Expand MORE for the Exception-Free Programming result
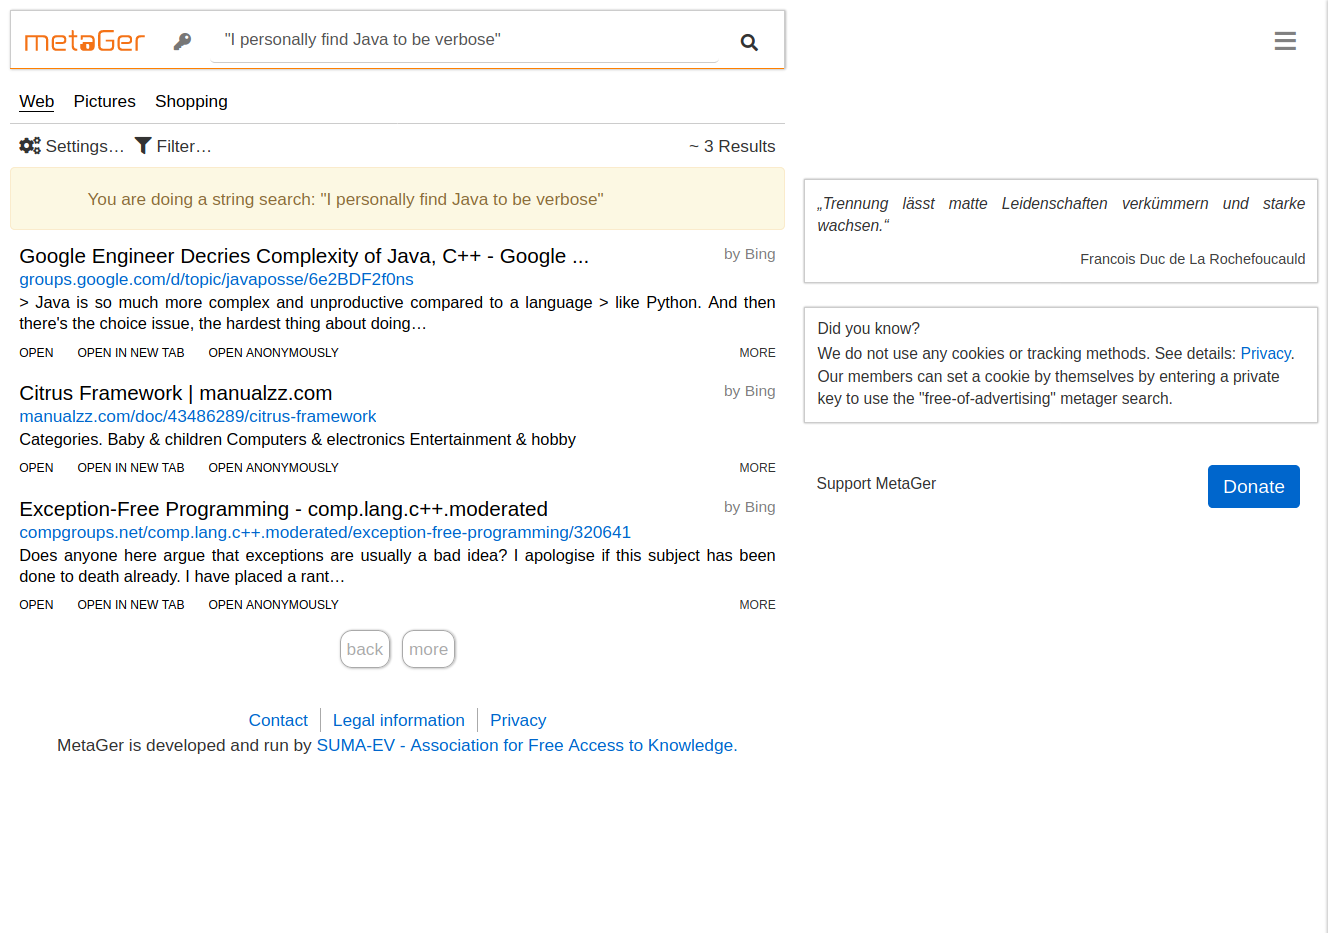This screenshot has height=933, width=1328. point(757,605)
